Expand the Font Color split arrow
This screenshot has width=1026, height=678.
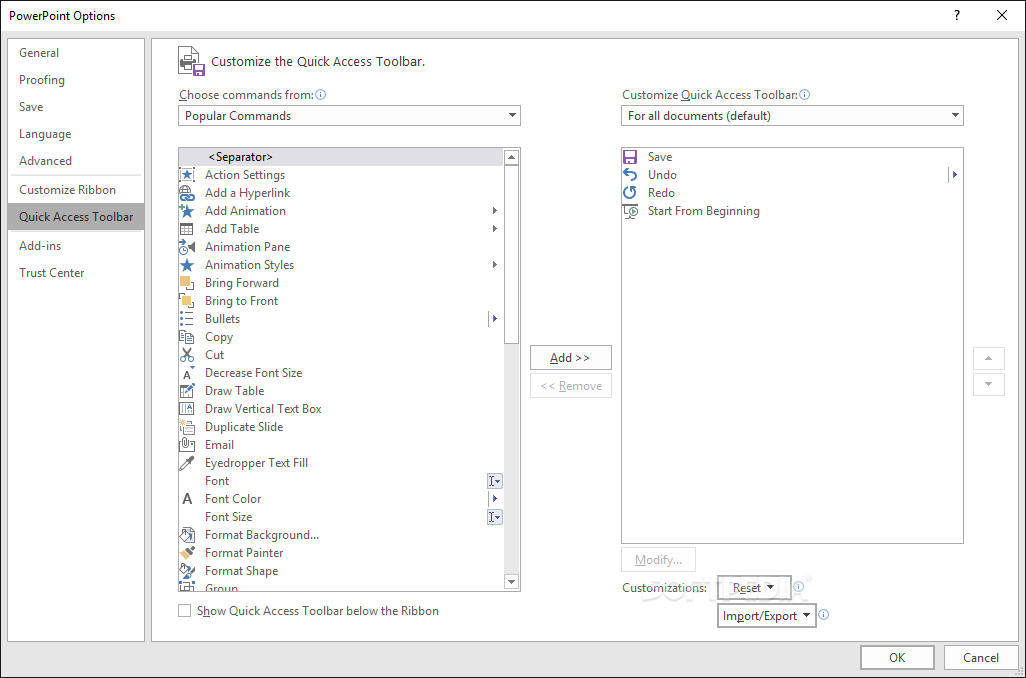pyautogui.click(x=495, y=499)
